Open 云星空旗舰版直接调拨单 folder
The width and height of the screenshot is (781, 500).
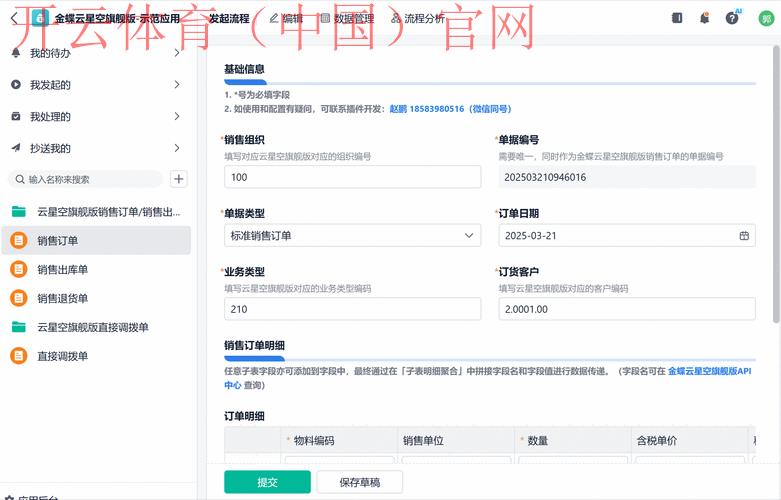96,327
